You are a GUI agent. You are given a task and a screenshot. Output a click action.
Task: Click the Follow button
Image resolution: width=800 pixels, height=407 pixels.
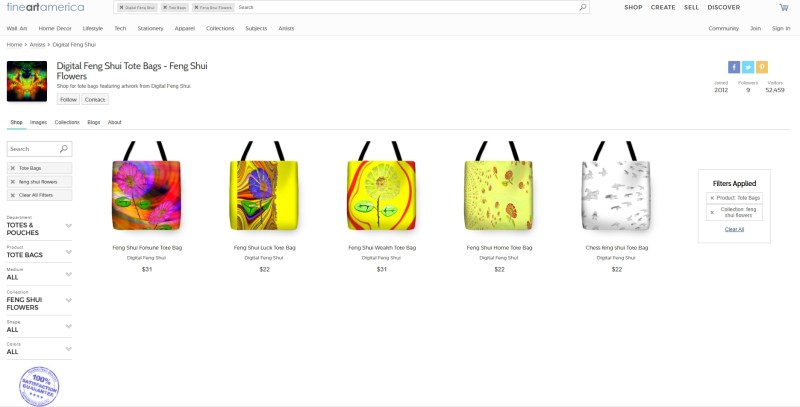[x=68, y=99]
